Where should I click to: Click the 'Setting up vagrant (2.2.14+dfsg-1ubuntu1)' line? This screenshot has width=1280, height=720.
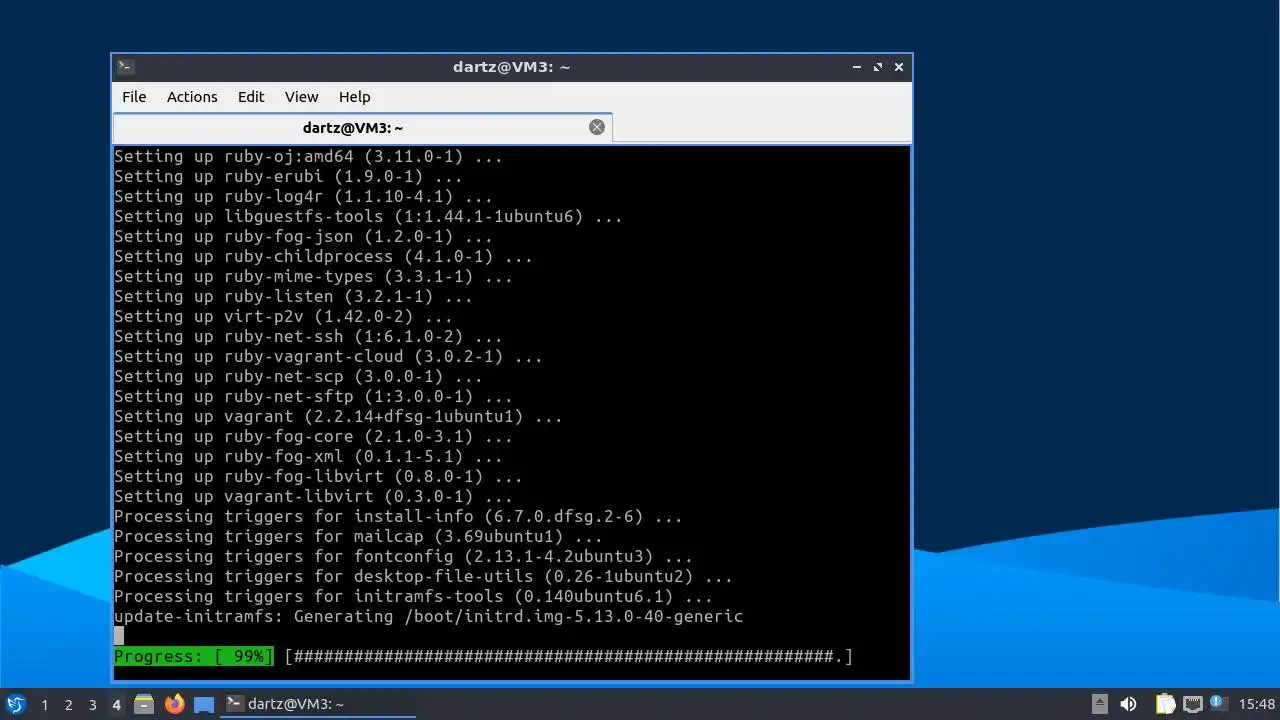tap(338, 416)
